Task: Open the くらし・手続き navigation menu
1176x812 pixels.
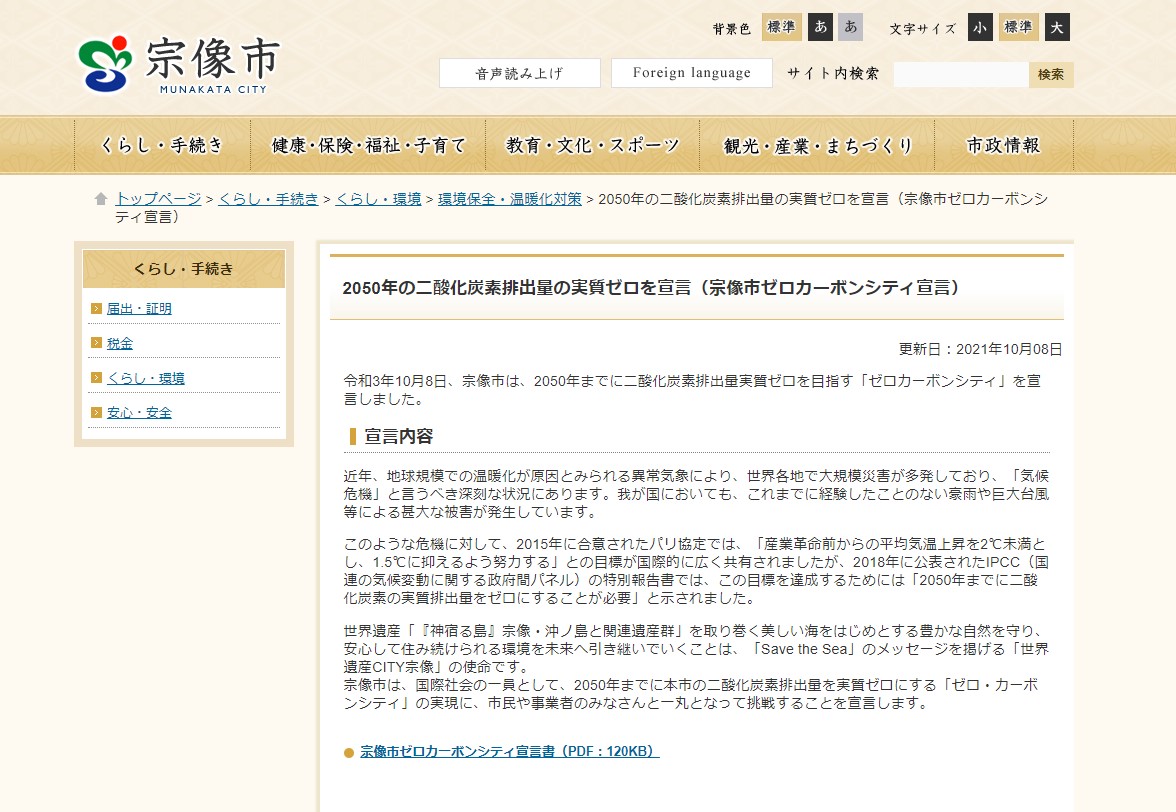Action: [x=162, y=146]
